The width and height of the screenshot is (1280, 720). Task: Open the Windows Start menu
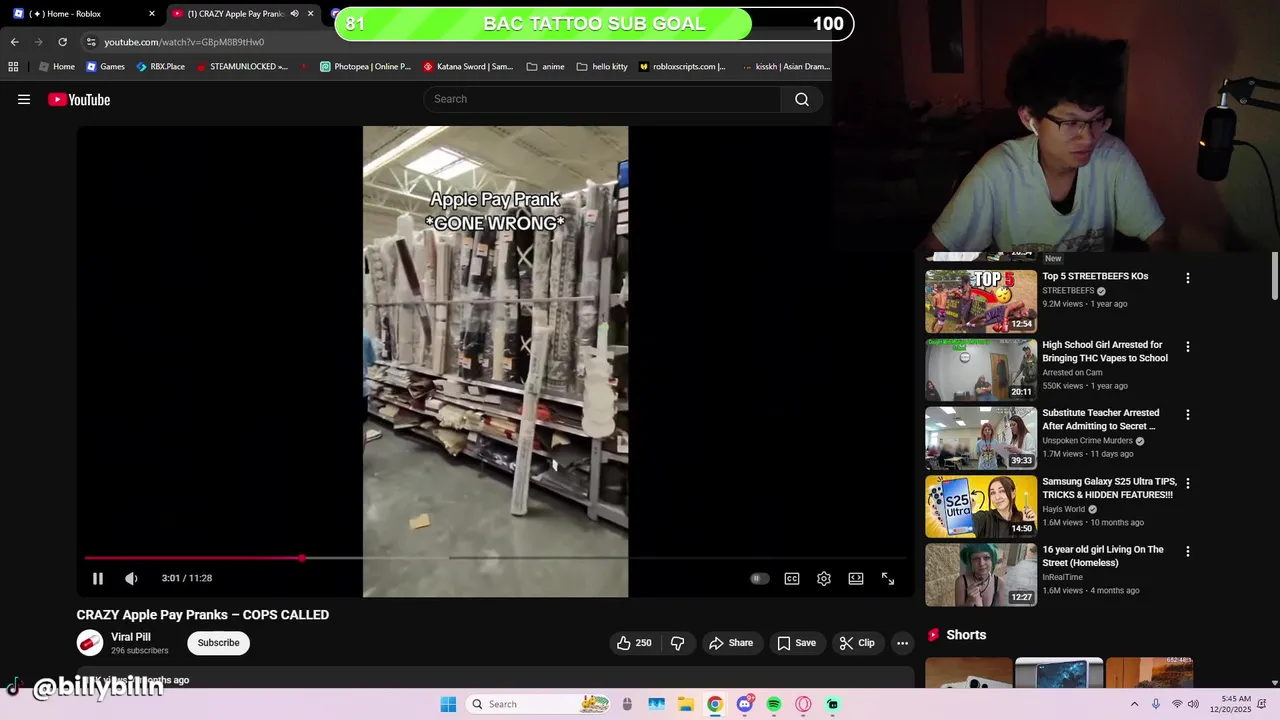448,704
